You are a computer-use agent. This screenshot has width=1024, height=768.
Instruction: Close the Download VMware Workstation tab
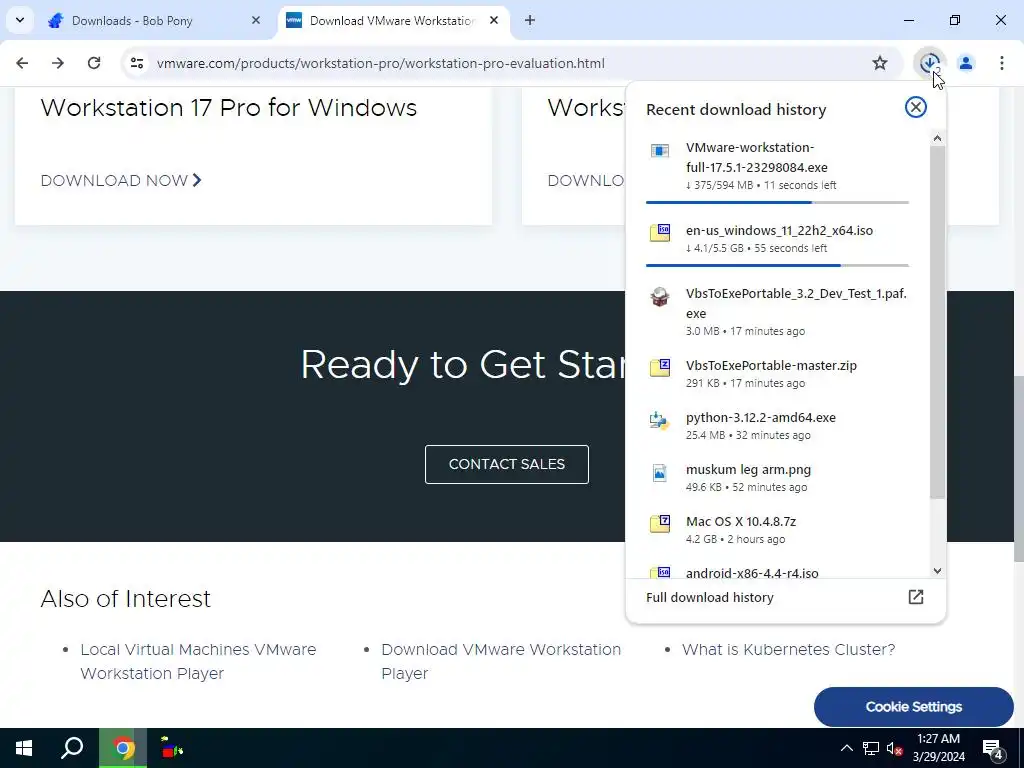pyautogui.click(x=494, y=20)
